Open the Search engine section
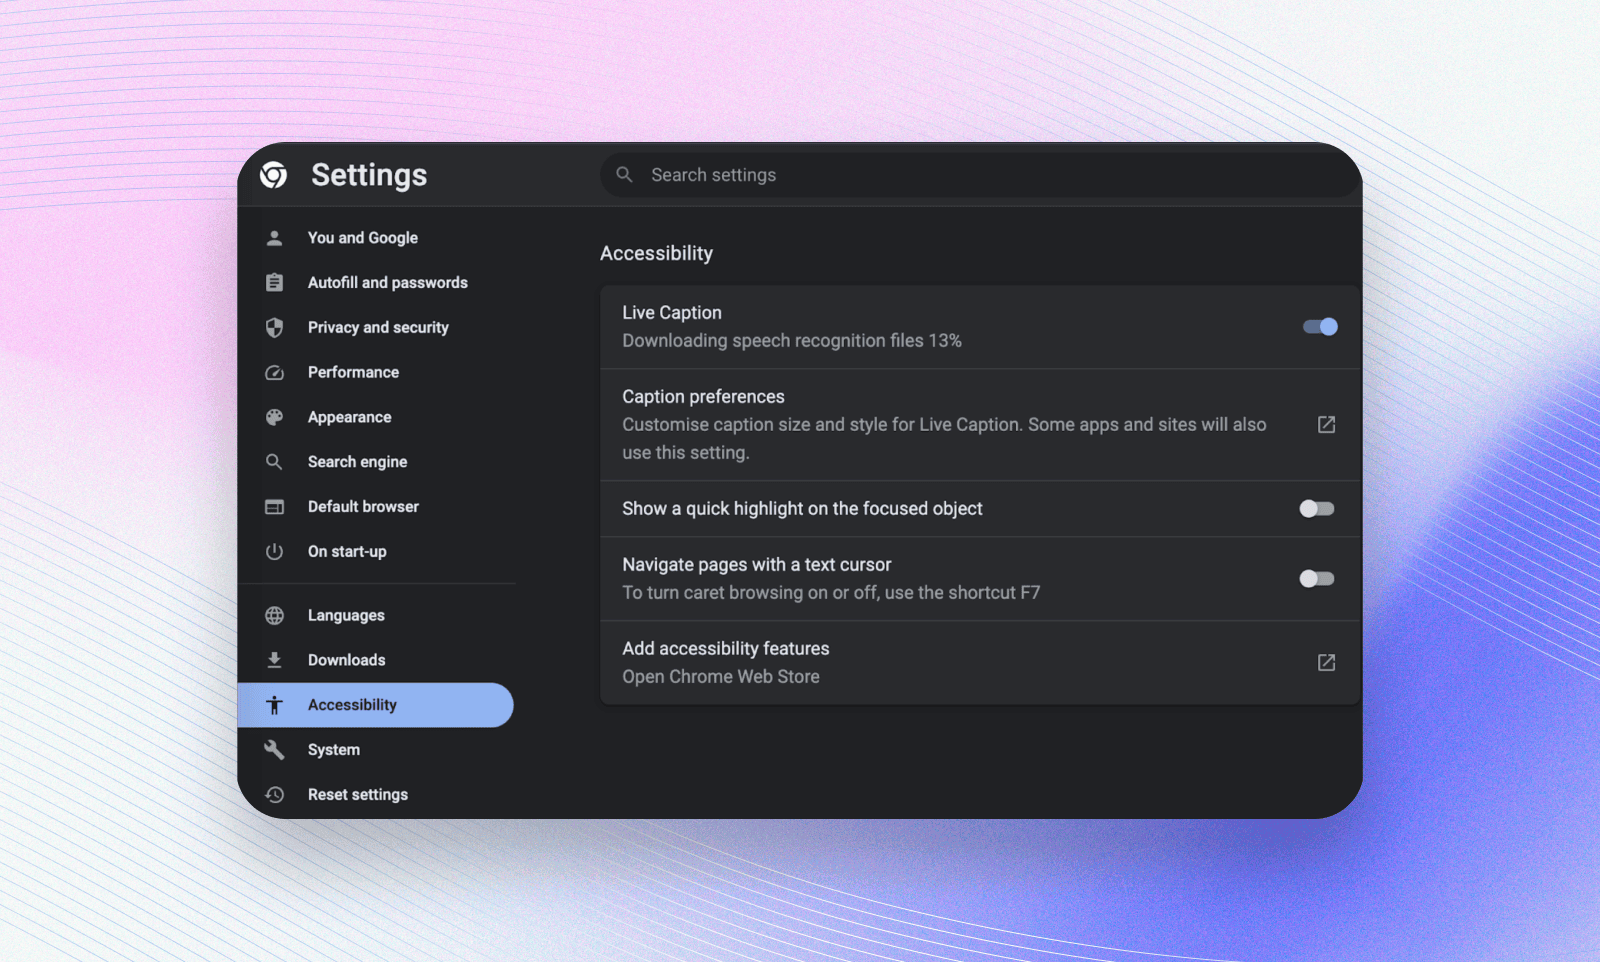The height and width of the screenshot is (962, 1600). pyautogui.click(x=376, y=462)
